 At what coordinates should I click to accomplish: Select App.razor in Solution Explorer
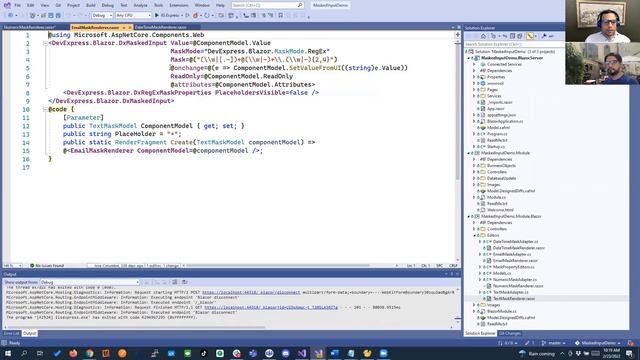(495, 109)
